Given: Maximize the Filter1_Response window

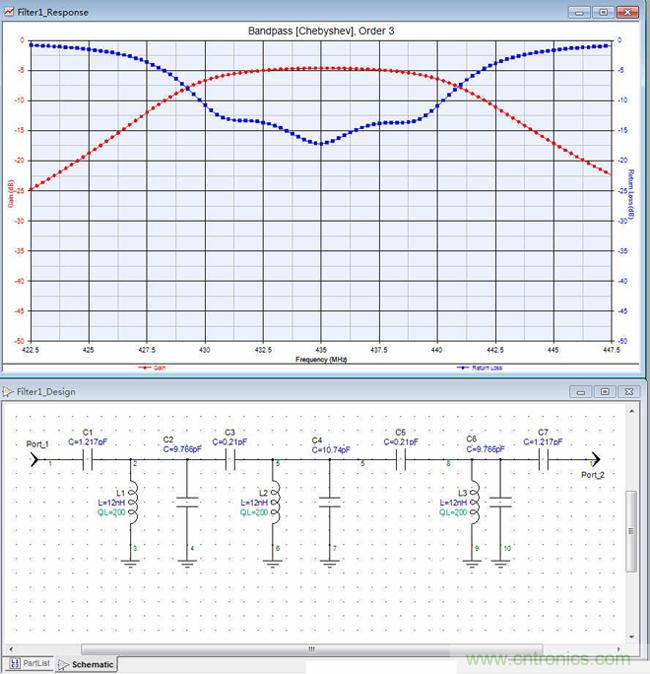Looking at the screenshot, I should 602,12.
